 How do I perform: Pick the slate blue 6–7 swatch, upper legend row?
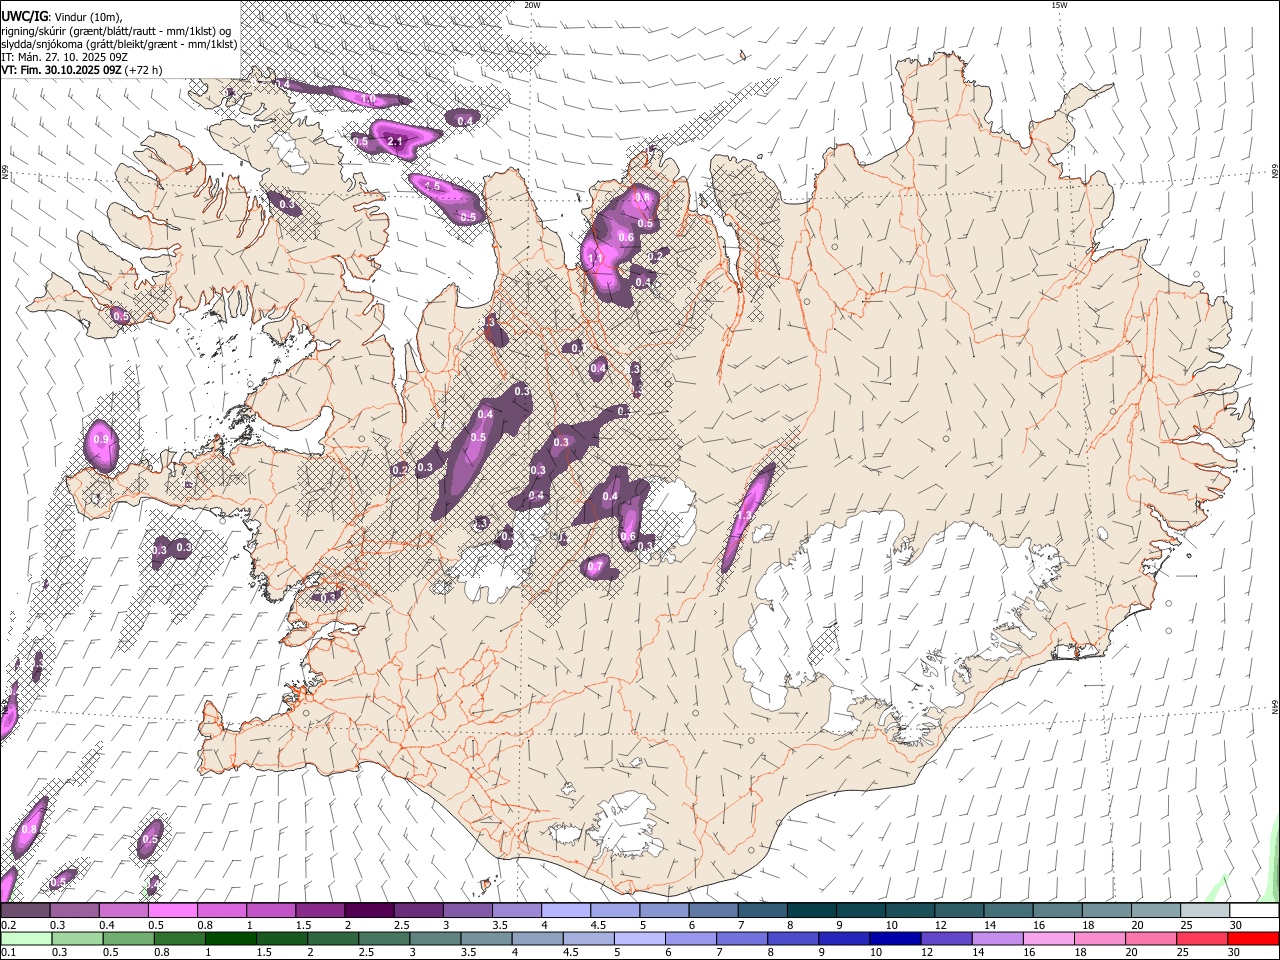pyautogui.click(x=713, y=911)
